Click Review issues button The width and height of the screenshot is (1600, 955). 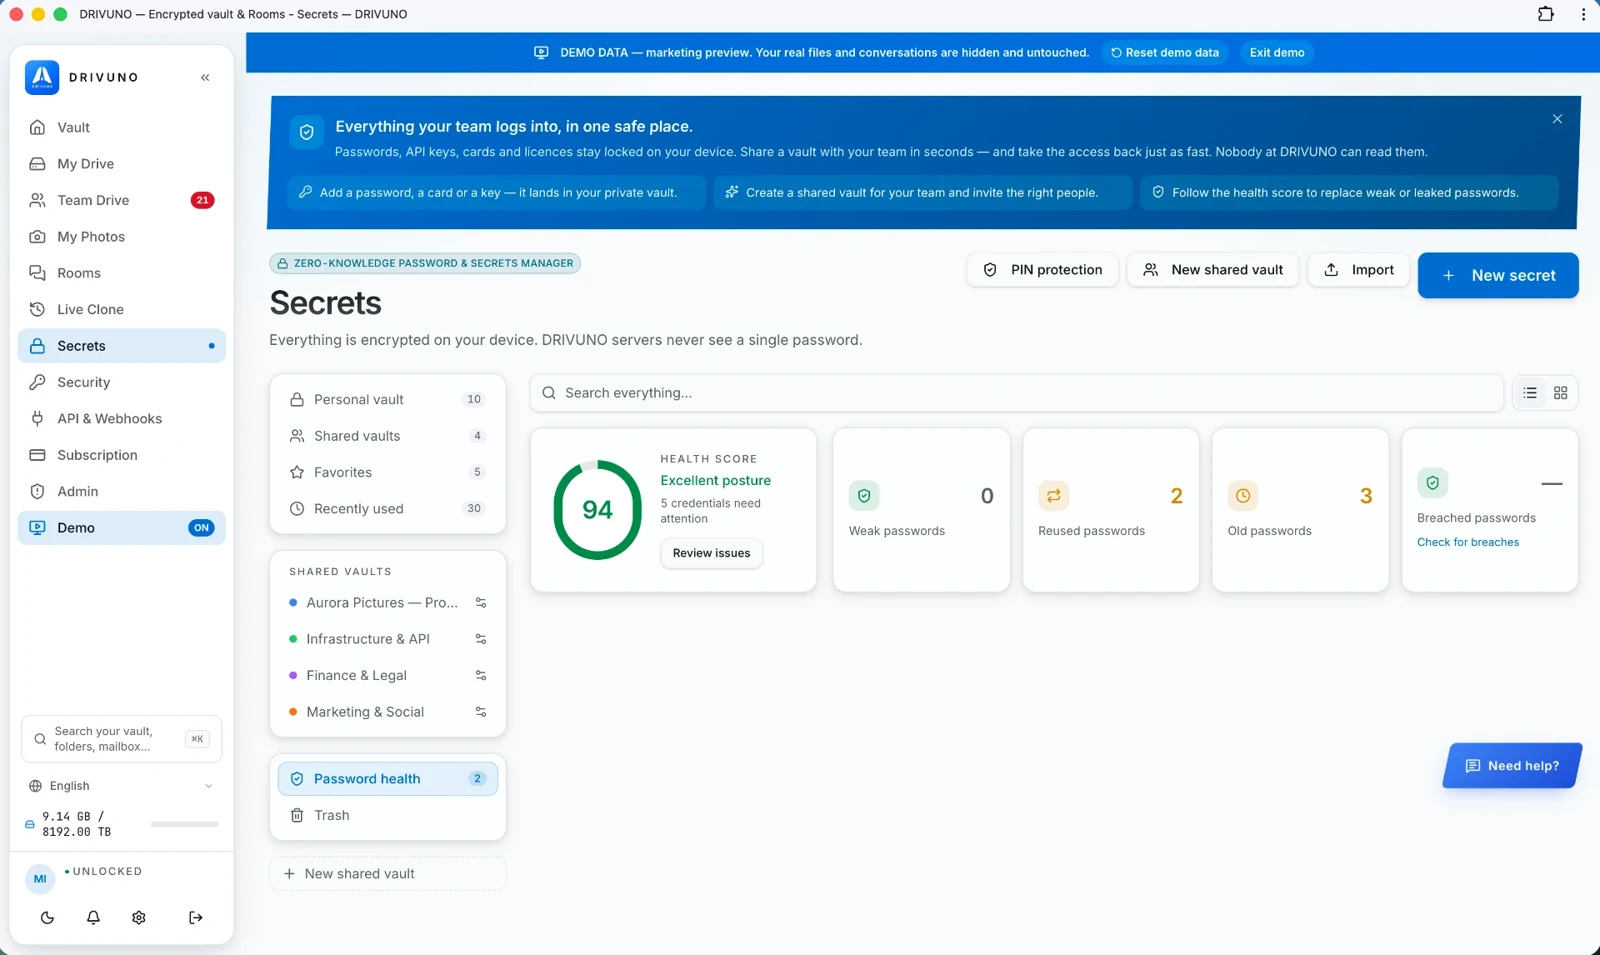tap(711, 553)
